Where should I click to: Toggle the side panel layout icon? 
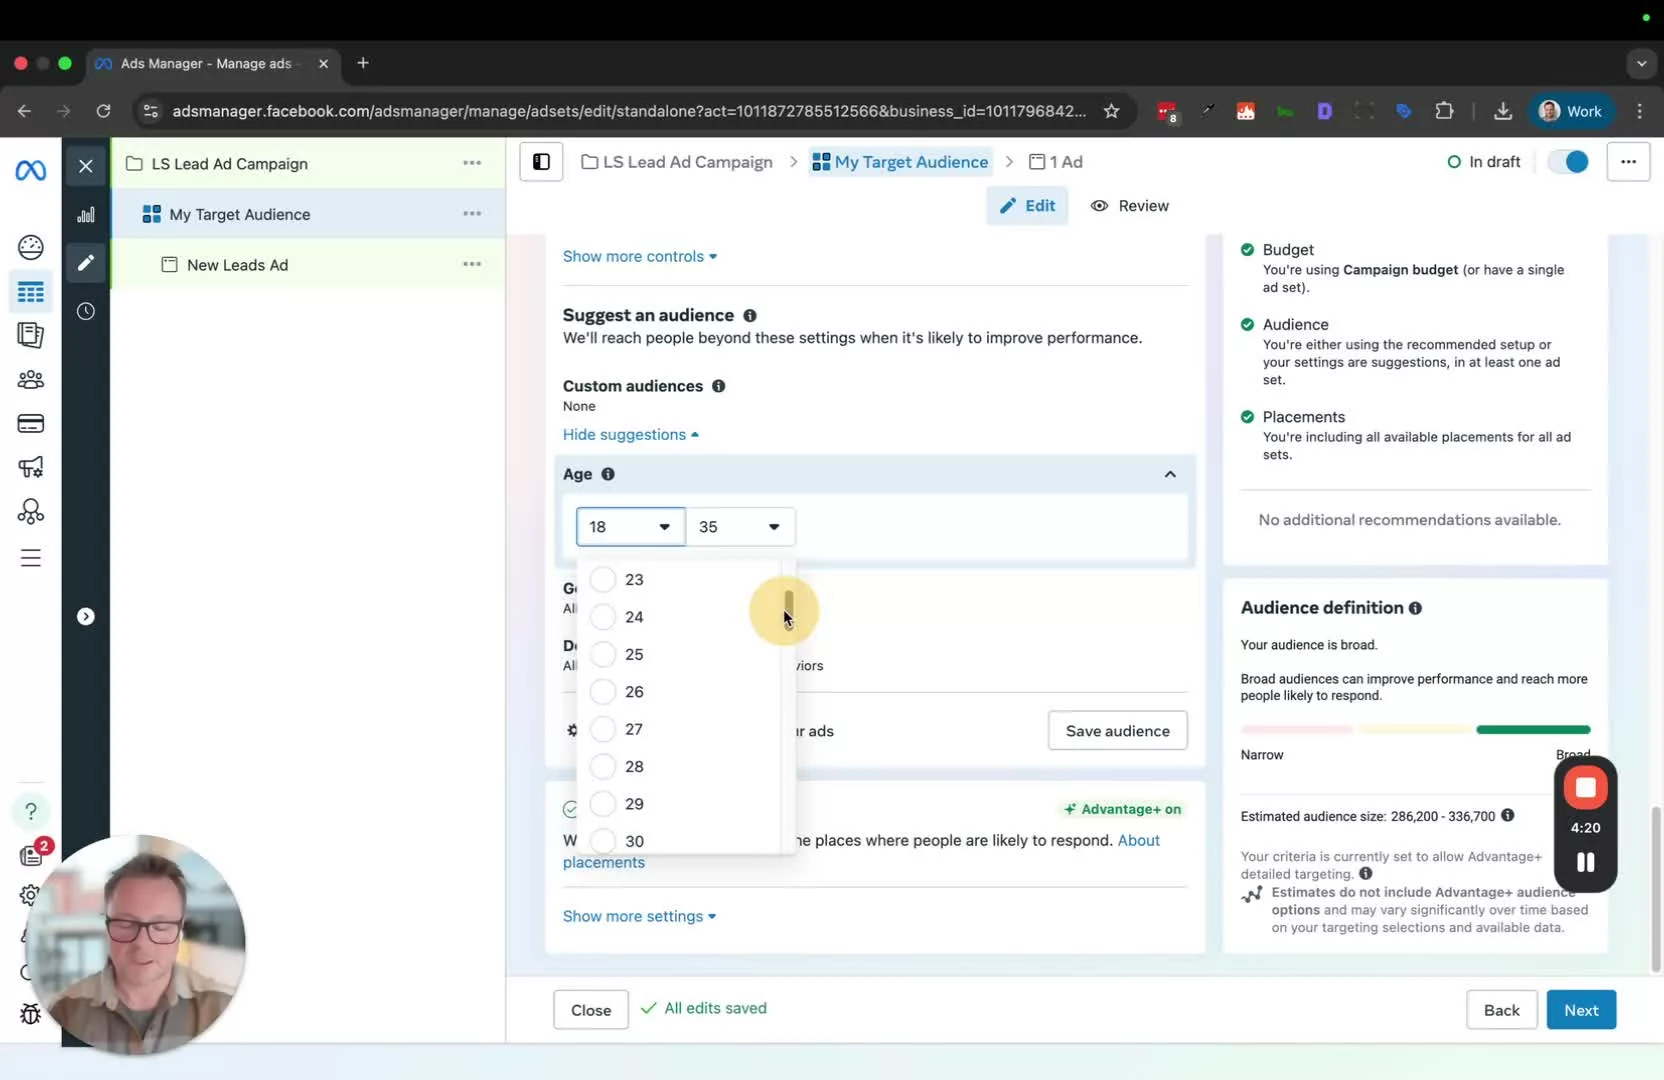[541, 162]
